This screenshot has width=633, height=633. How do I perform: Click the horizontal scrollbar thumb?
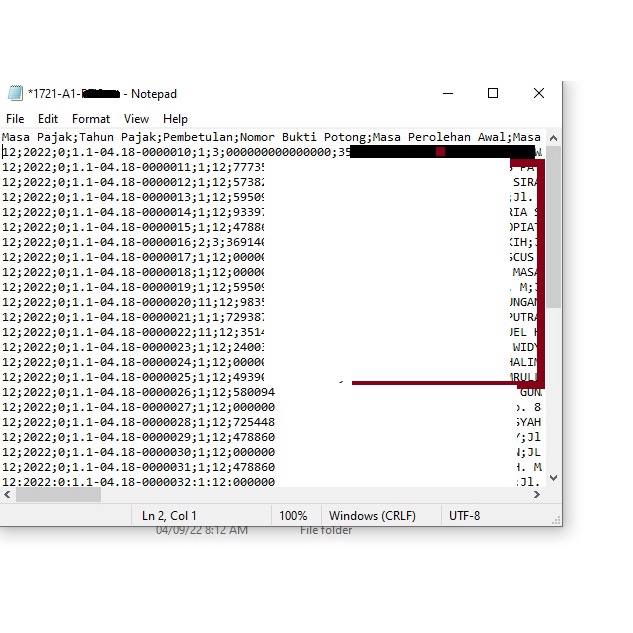[x=58, y=495]
